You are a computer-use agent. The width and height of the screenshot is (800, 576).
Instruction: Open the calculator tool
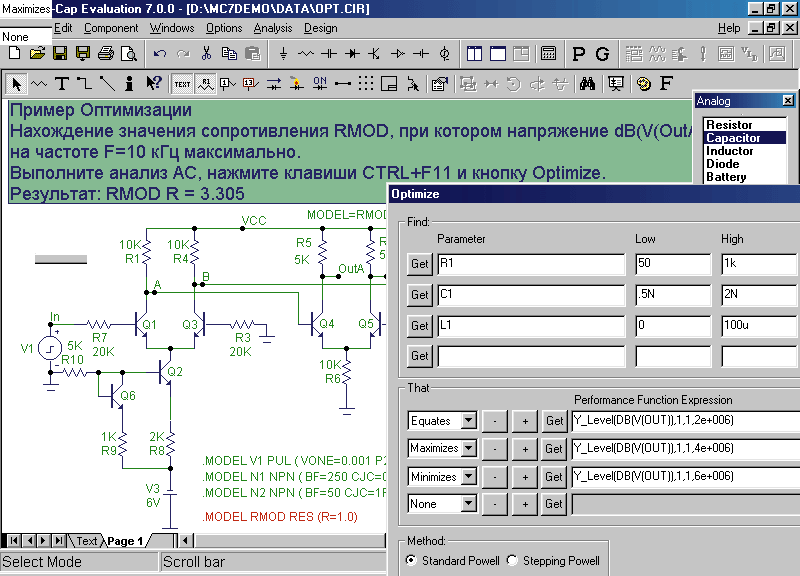point(548,54)
